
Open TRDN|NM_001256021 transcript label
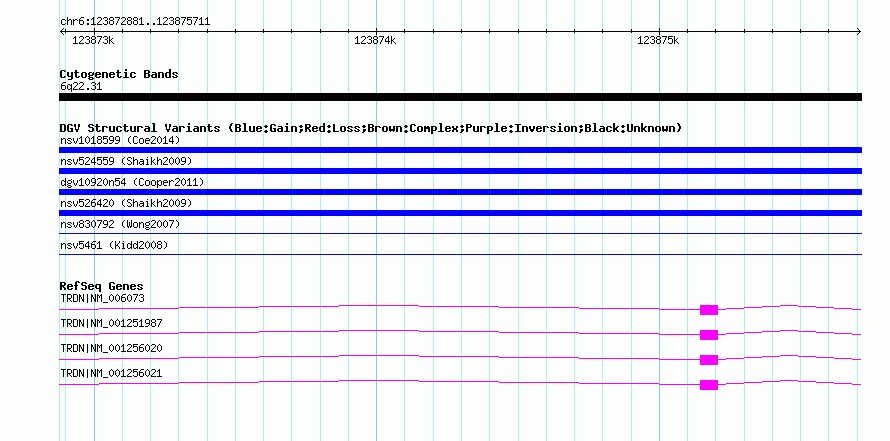[111, 373]
